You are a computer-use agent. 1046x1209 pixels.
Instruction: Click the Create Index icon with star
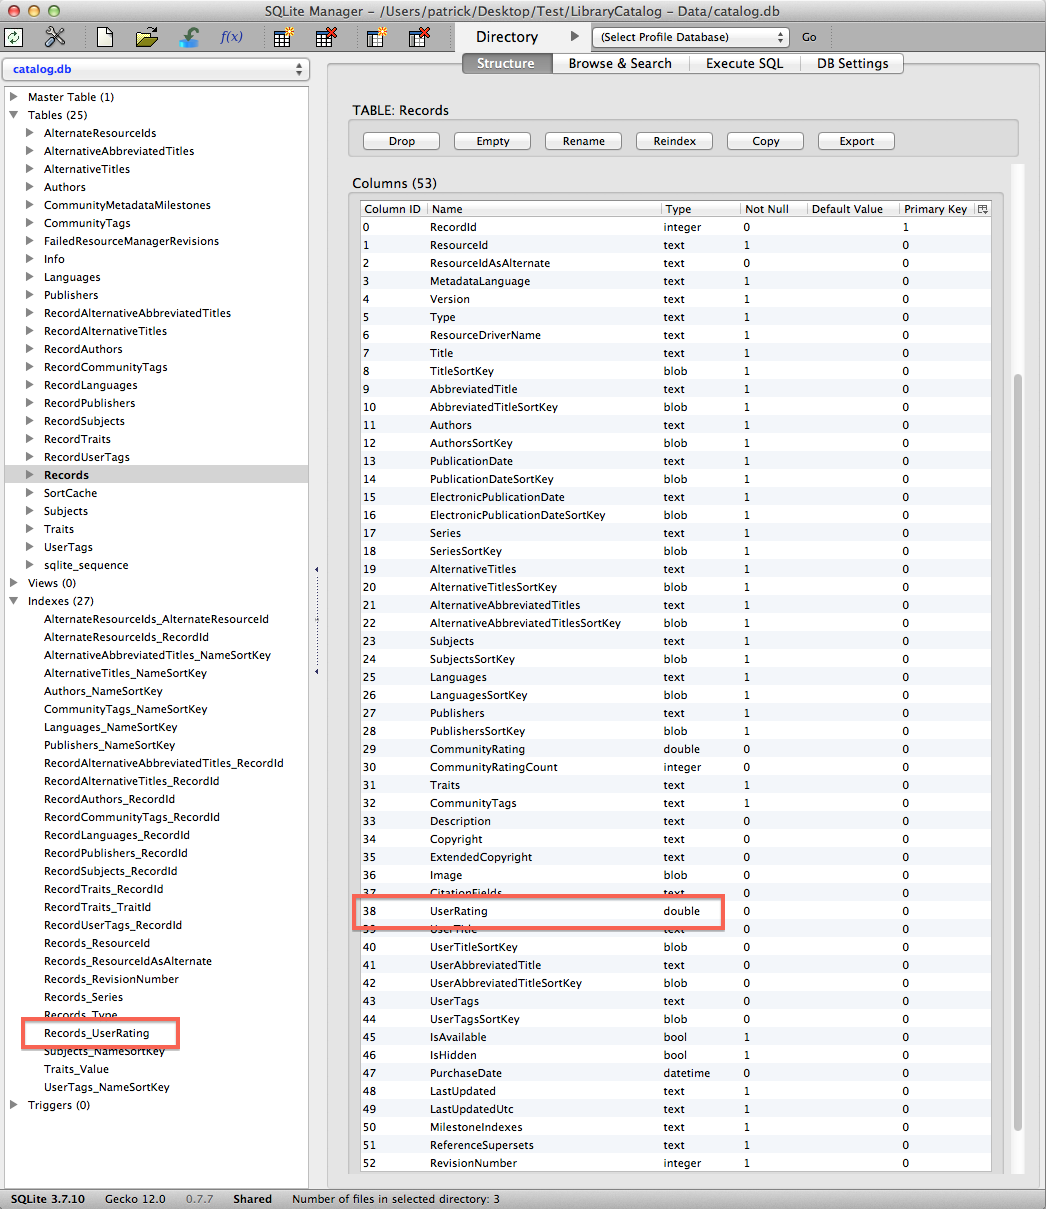376,38
